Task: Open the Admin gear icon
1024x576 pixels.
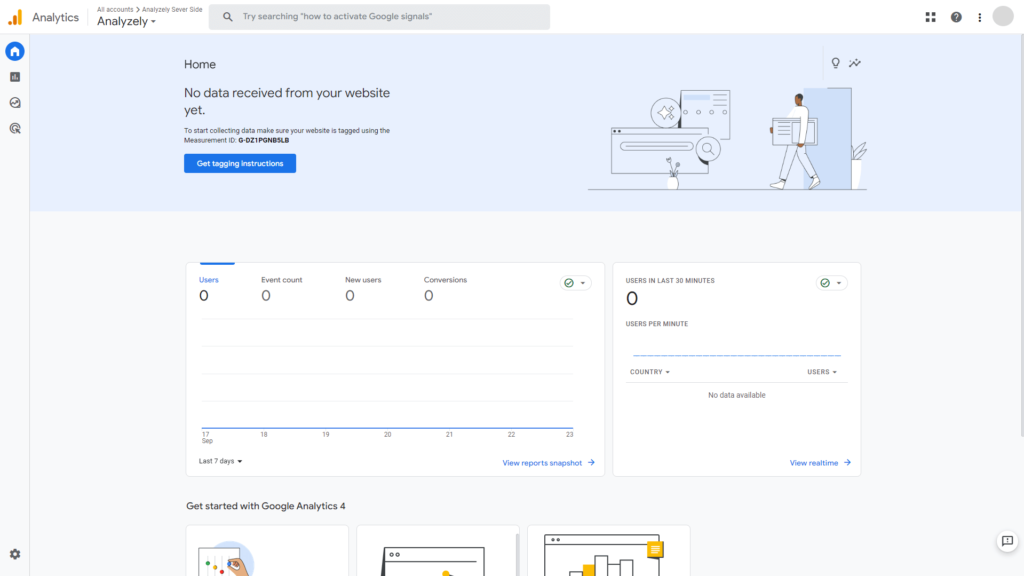Action: click(x=15, y=554)
